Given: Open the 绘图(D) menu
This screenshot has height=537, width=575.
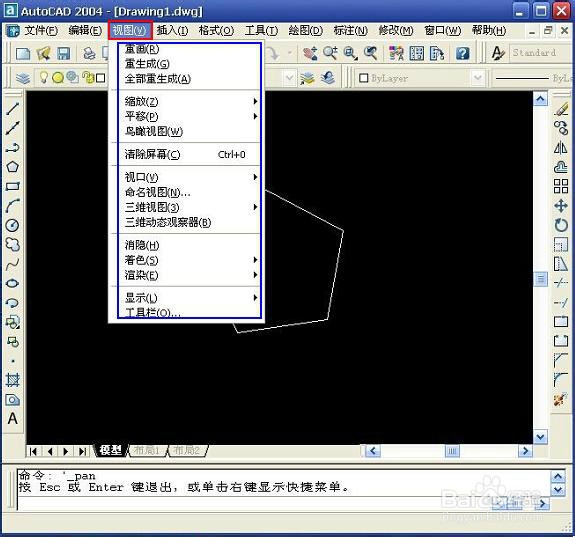Looking at the screenshot, I should point(305,30).
